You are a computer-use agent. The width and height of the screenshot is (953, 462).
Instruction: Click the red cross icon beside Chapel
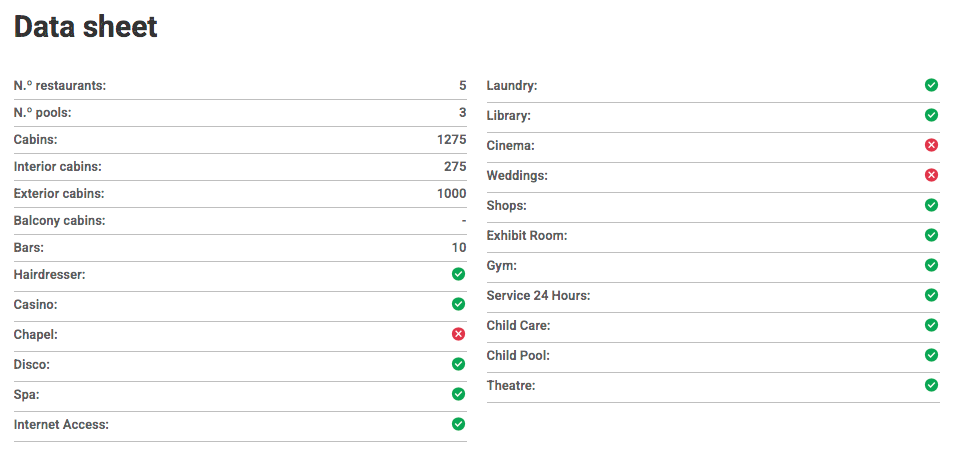459,334
